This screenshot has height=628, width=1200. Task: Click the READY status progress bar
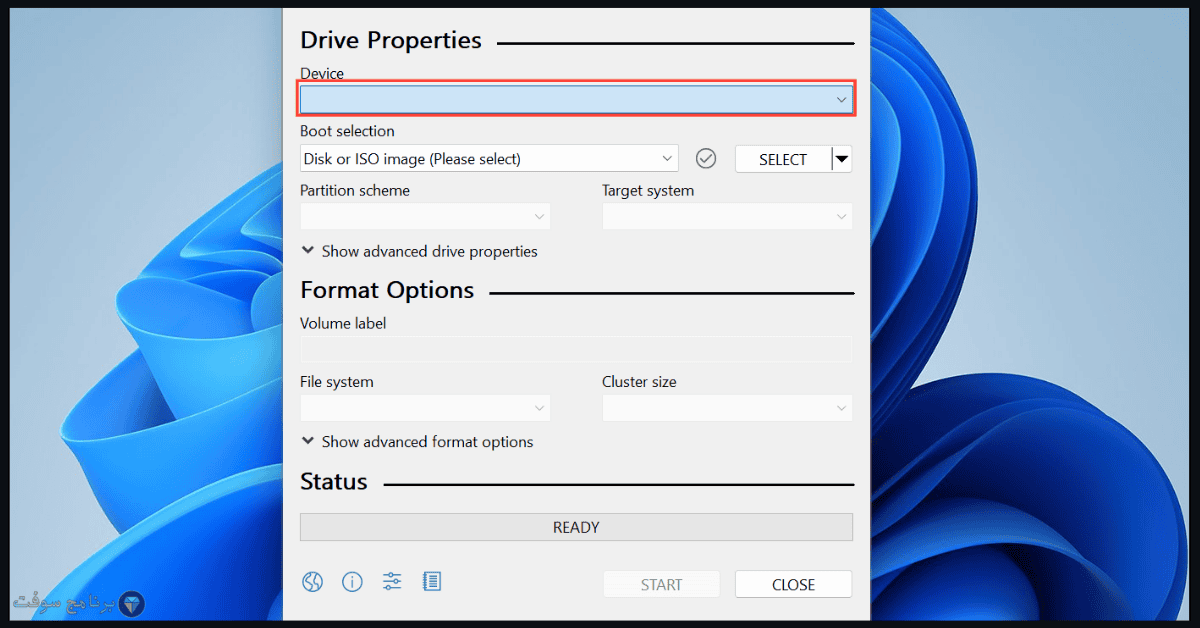point(576,527)
